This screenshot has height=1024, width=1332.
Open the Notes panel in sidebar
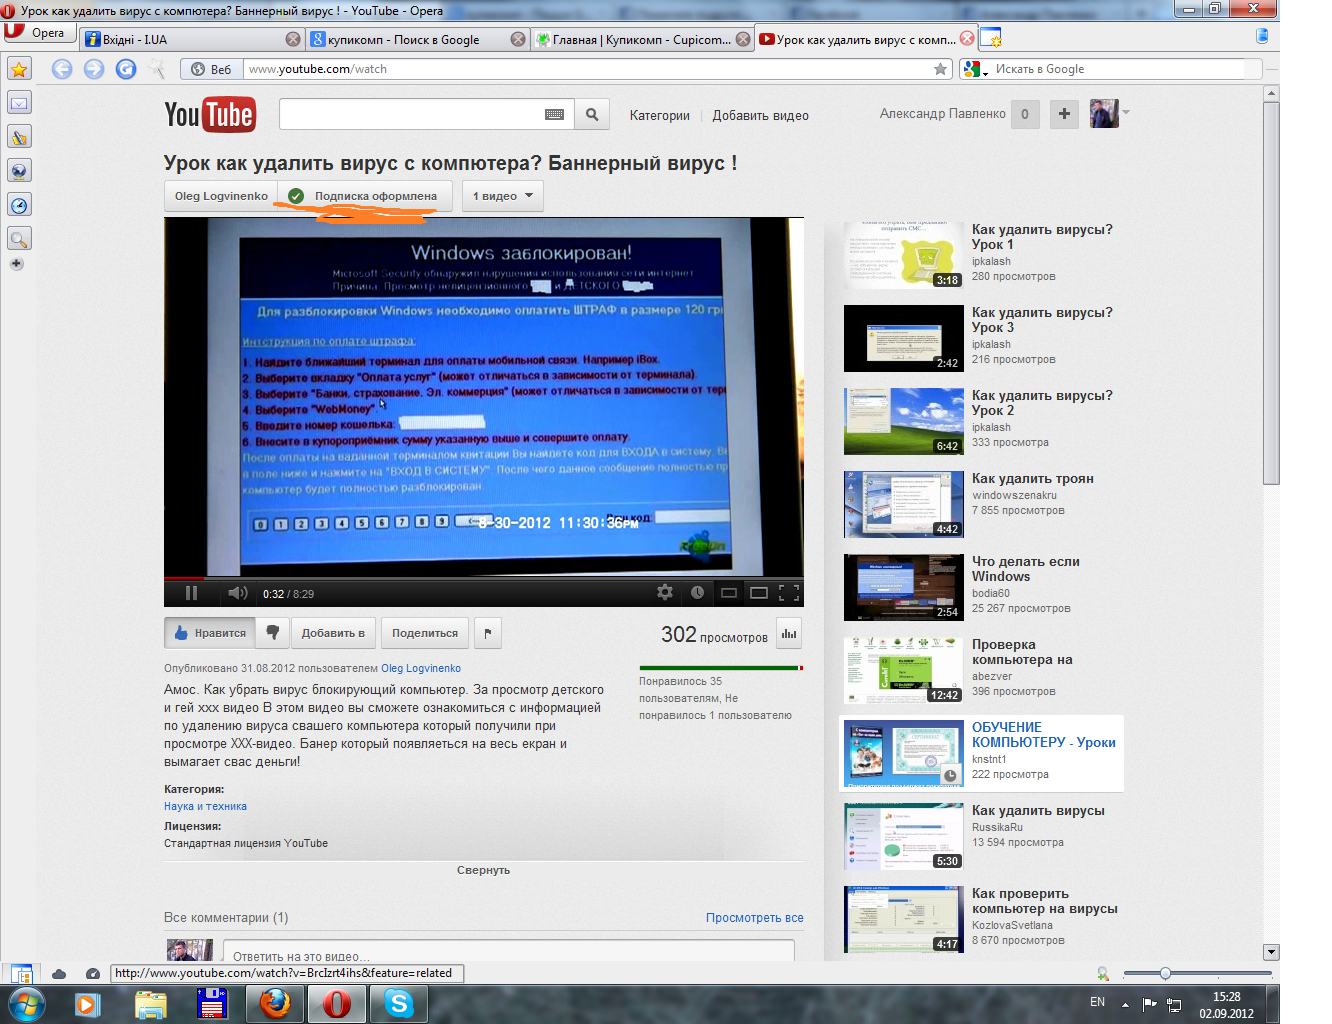(x=19, y=137)
